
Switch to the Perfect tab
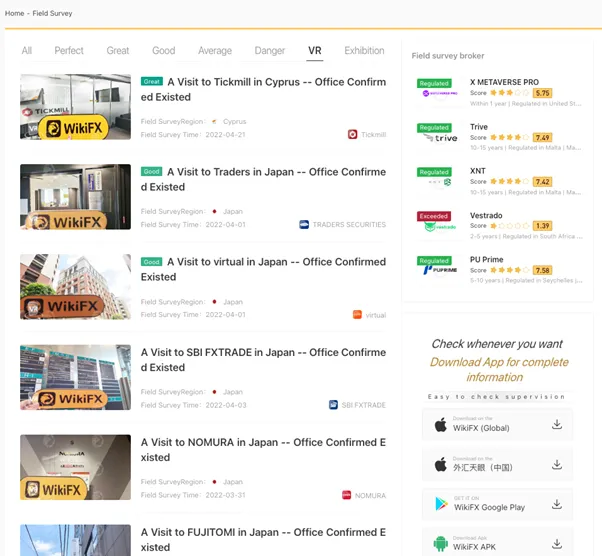pos(69,51)
